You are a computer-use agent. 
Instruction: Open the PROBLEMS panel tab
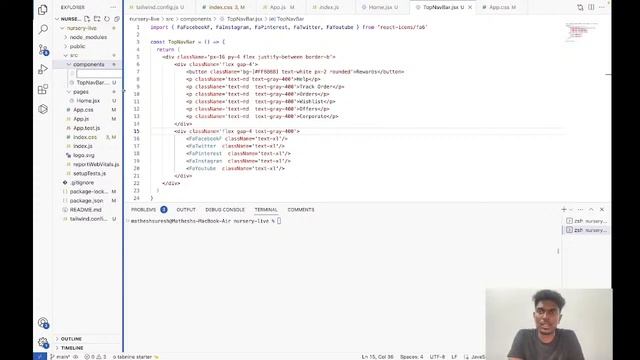(143, 209)
